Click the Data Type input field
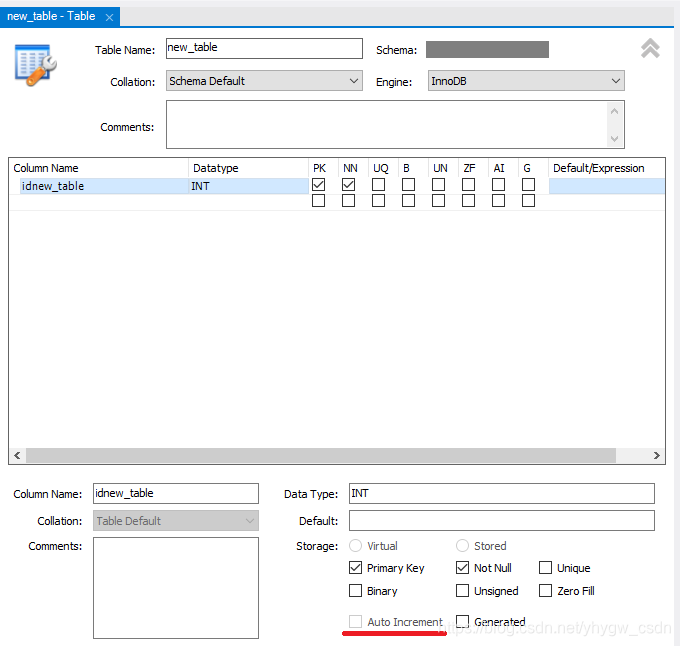 click(502, 493)
